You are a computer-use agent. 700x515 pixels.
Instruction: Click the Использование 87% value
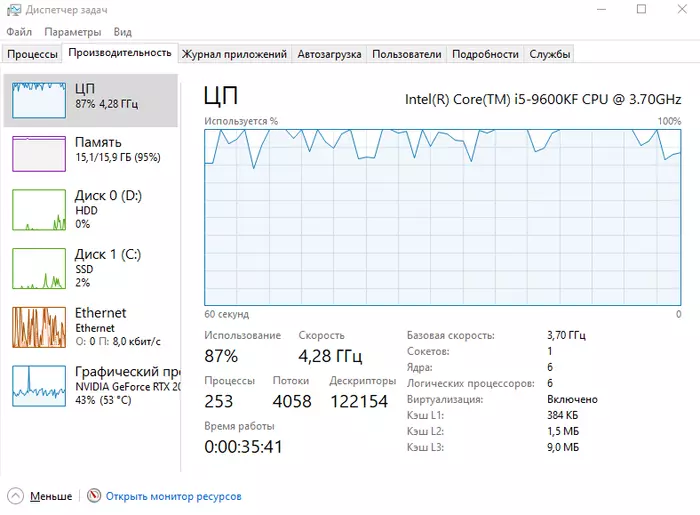[221, 356]
